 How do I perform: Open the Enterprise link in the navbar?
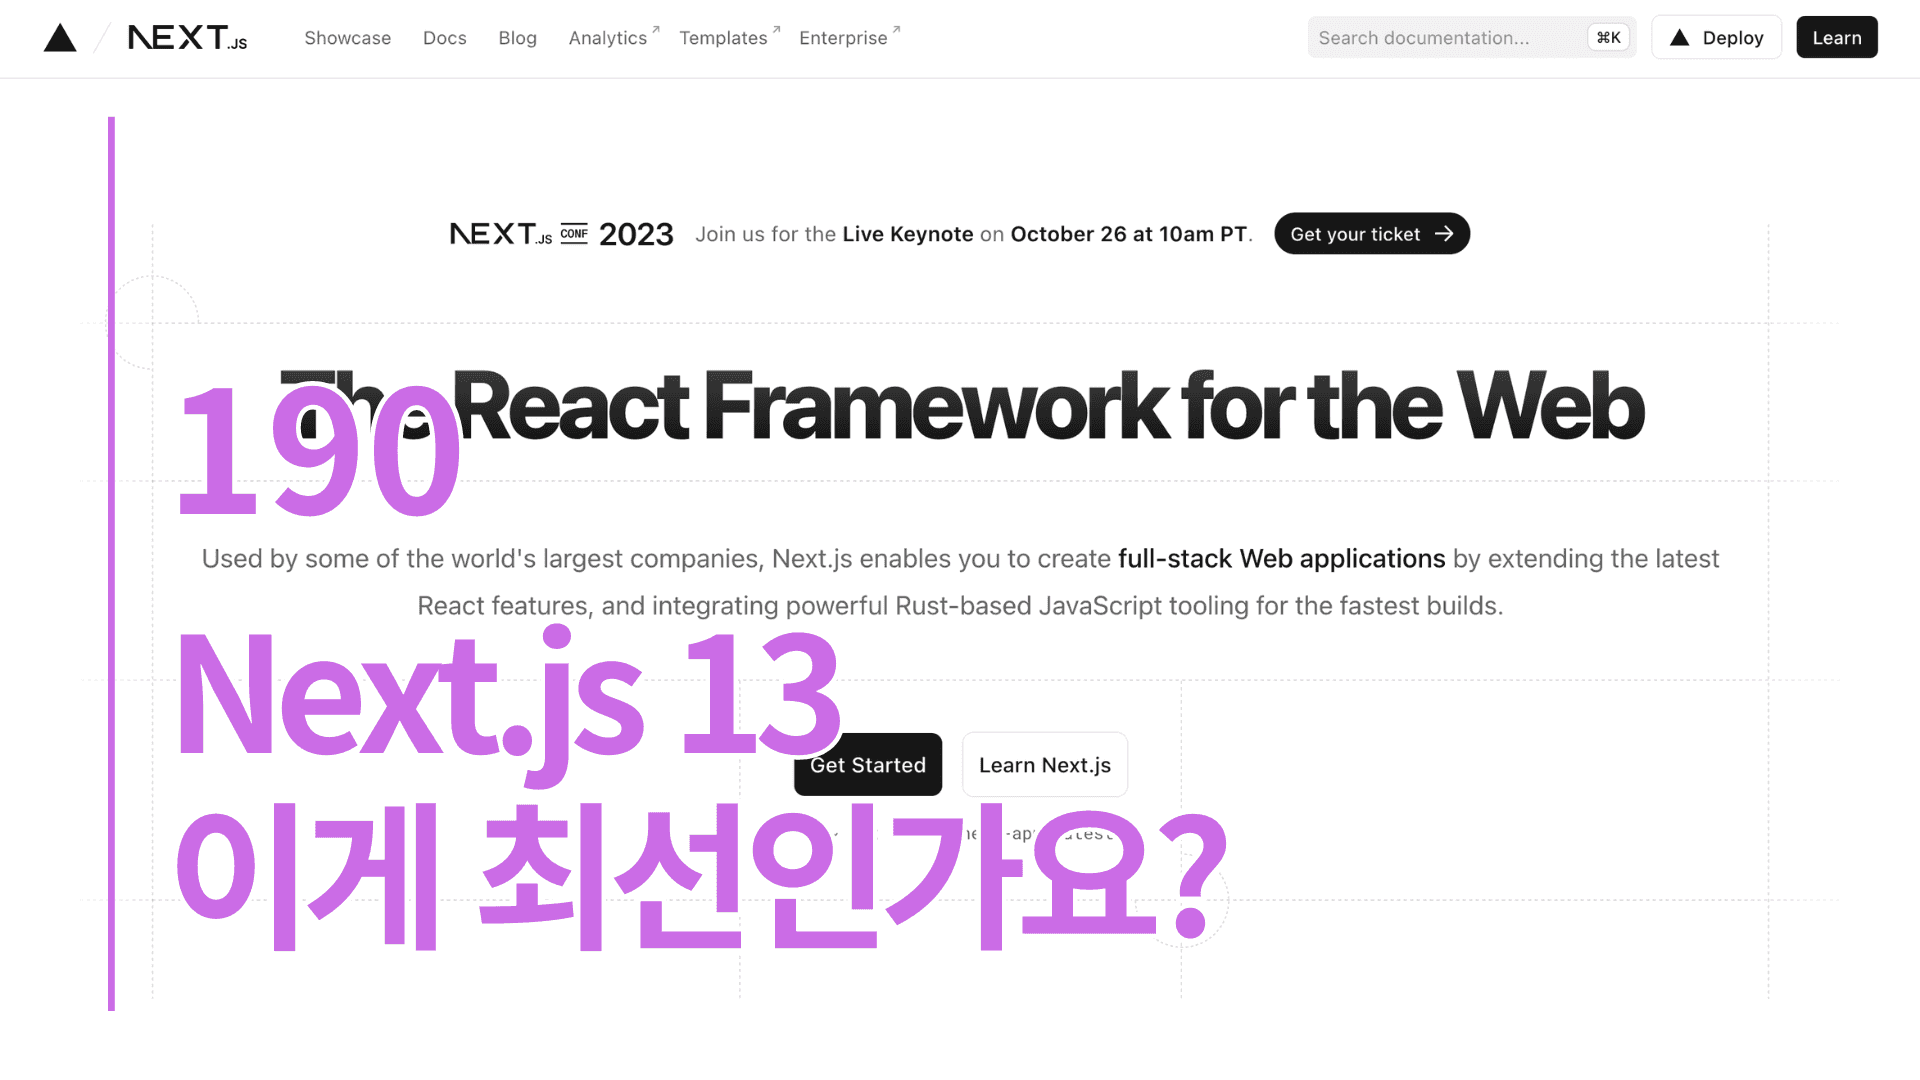click(x=843, y=38)
